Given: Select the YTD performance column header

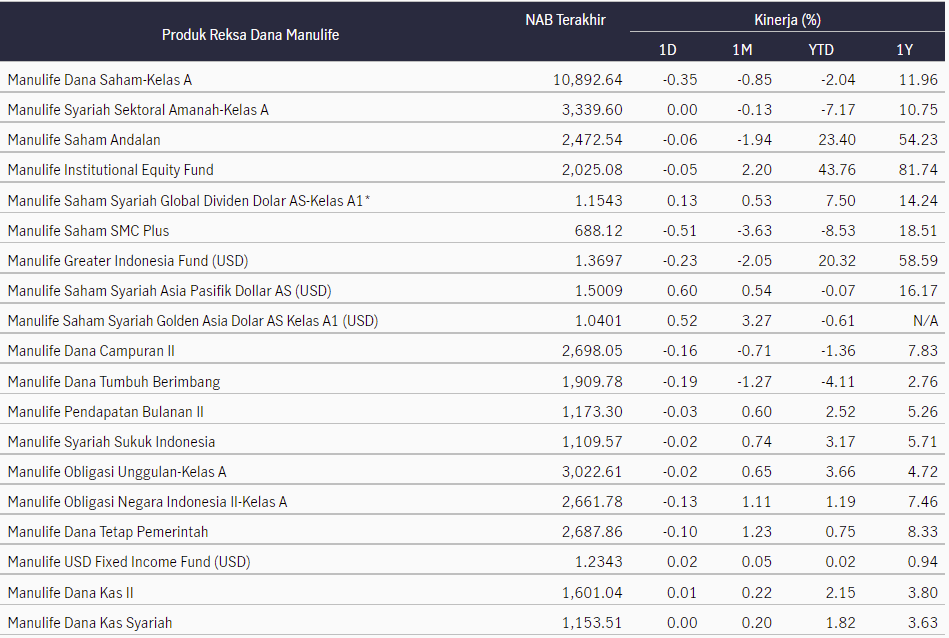Looking at the screenshot, I should point(821,50).
